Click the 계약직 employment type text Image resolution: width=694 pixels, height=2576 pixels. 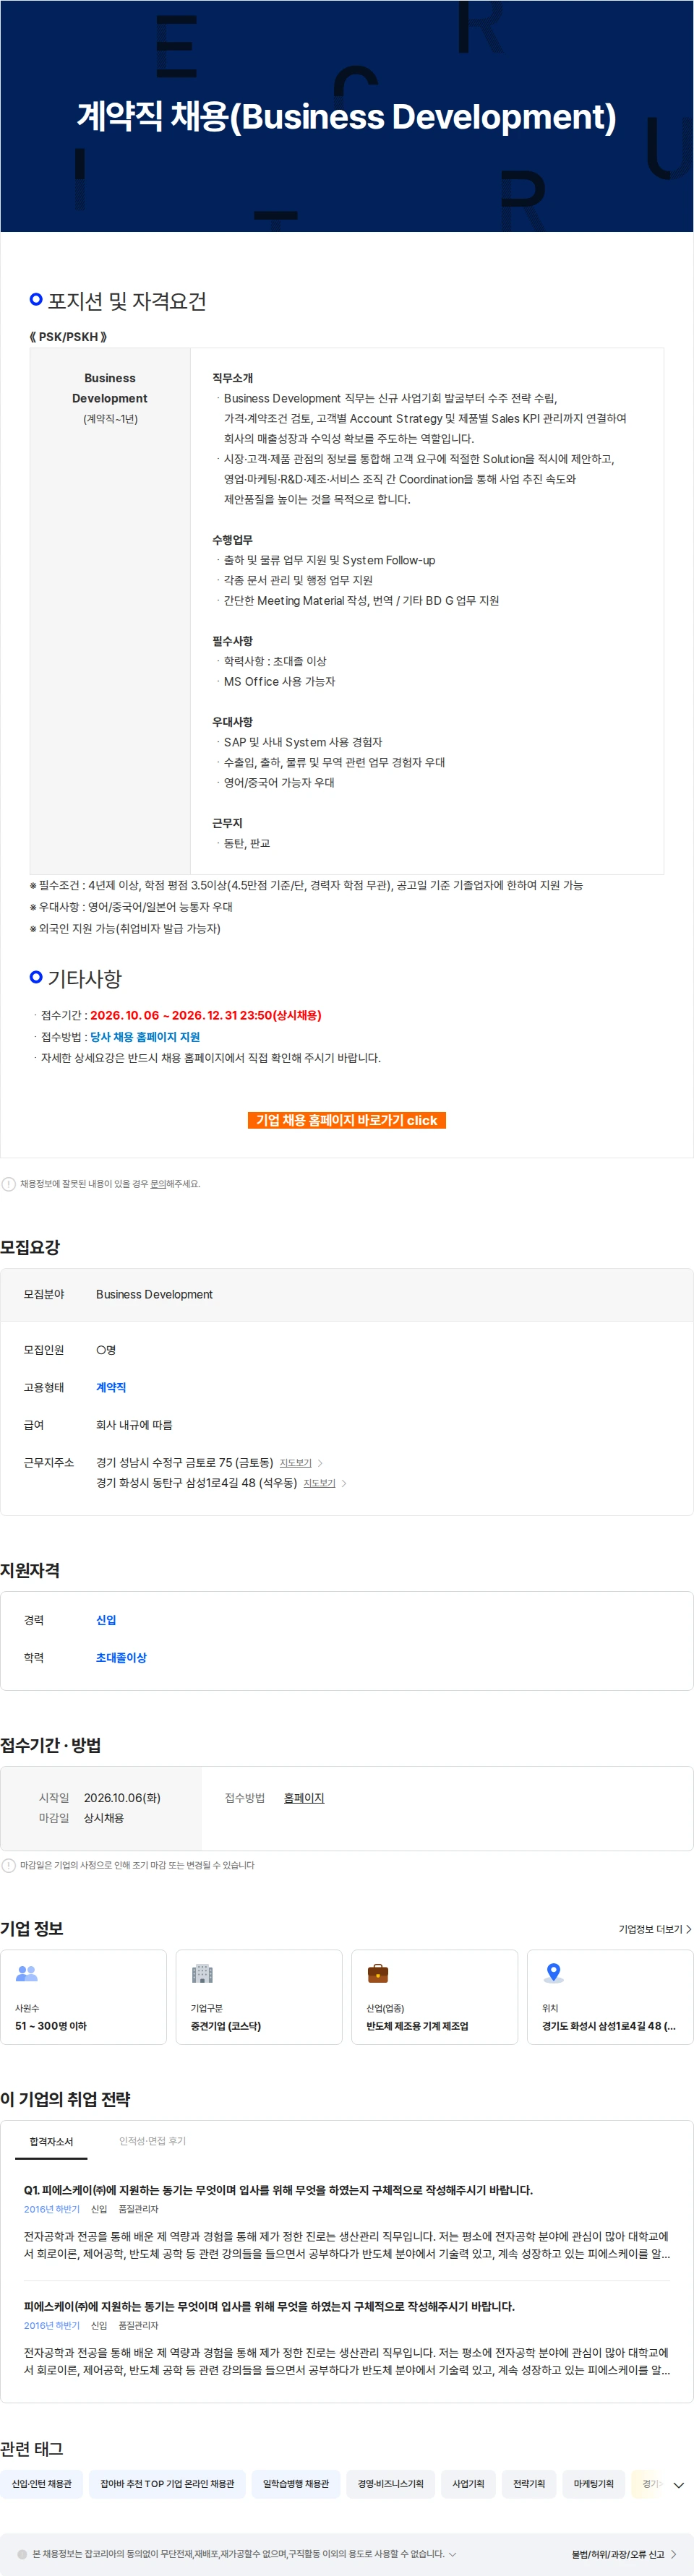tap(111, 1387)
